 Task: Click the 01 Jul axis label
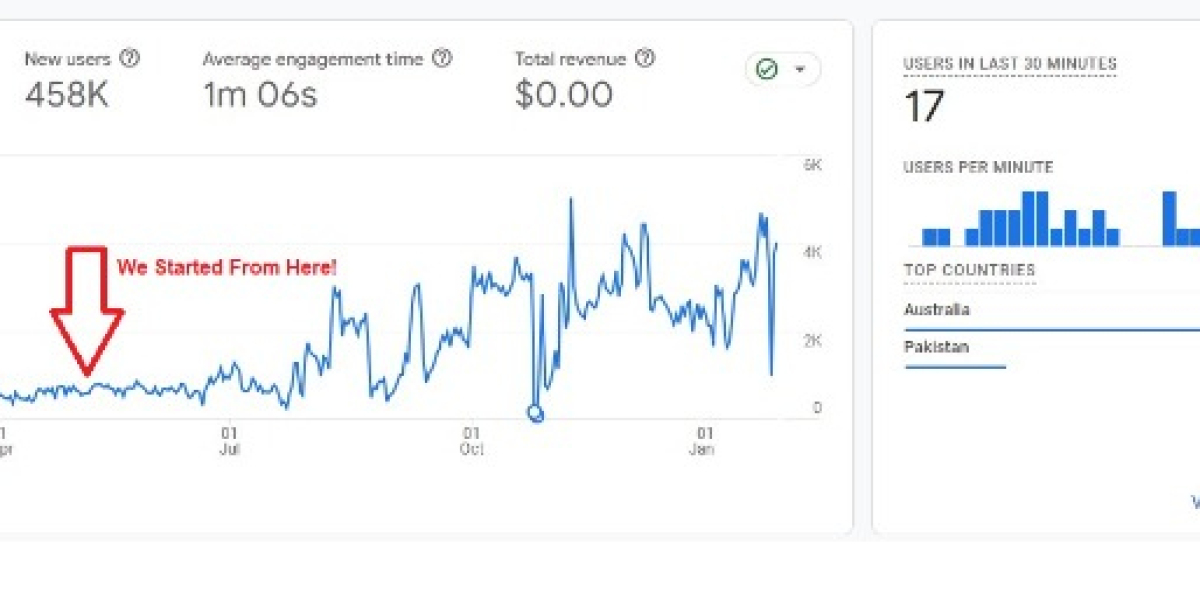pyautogui.click(x=228, y=442)
